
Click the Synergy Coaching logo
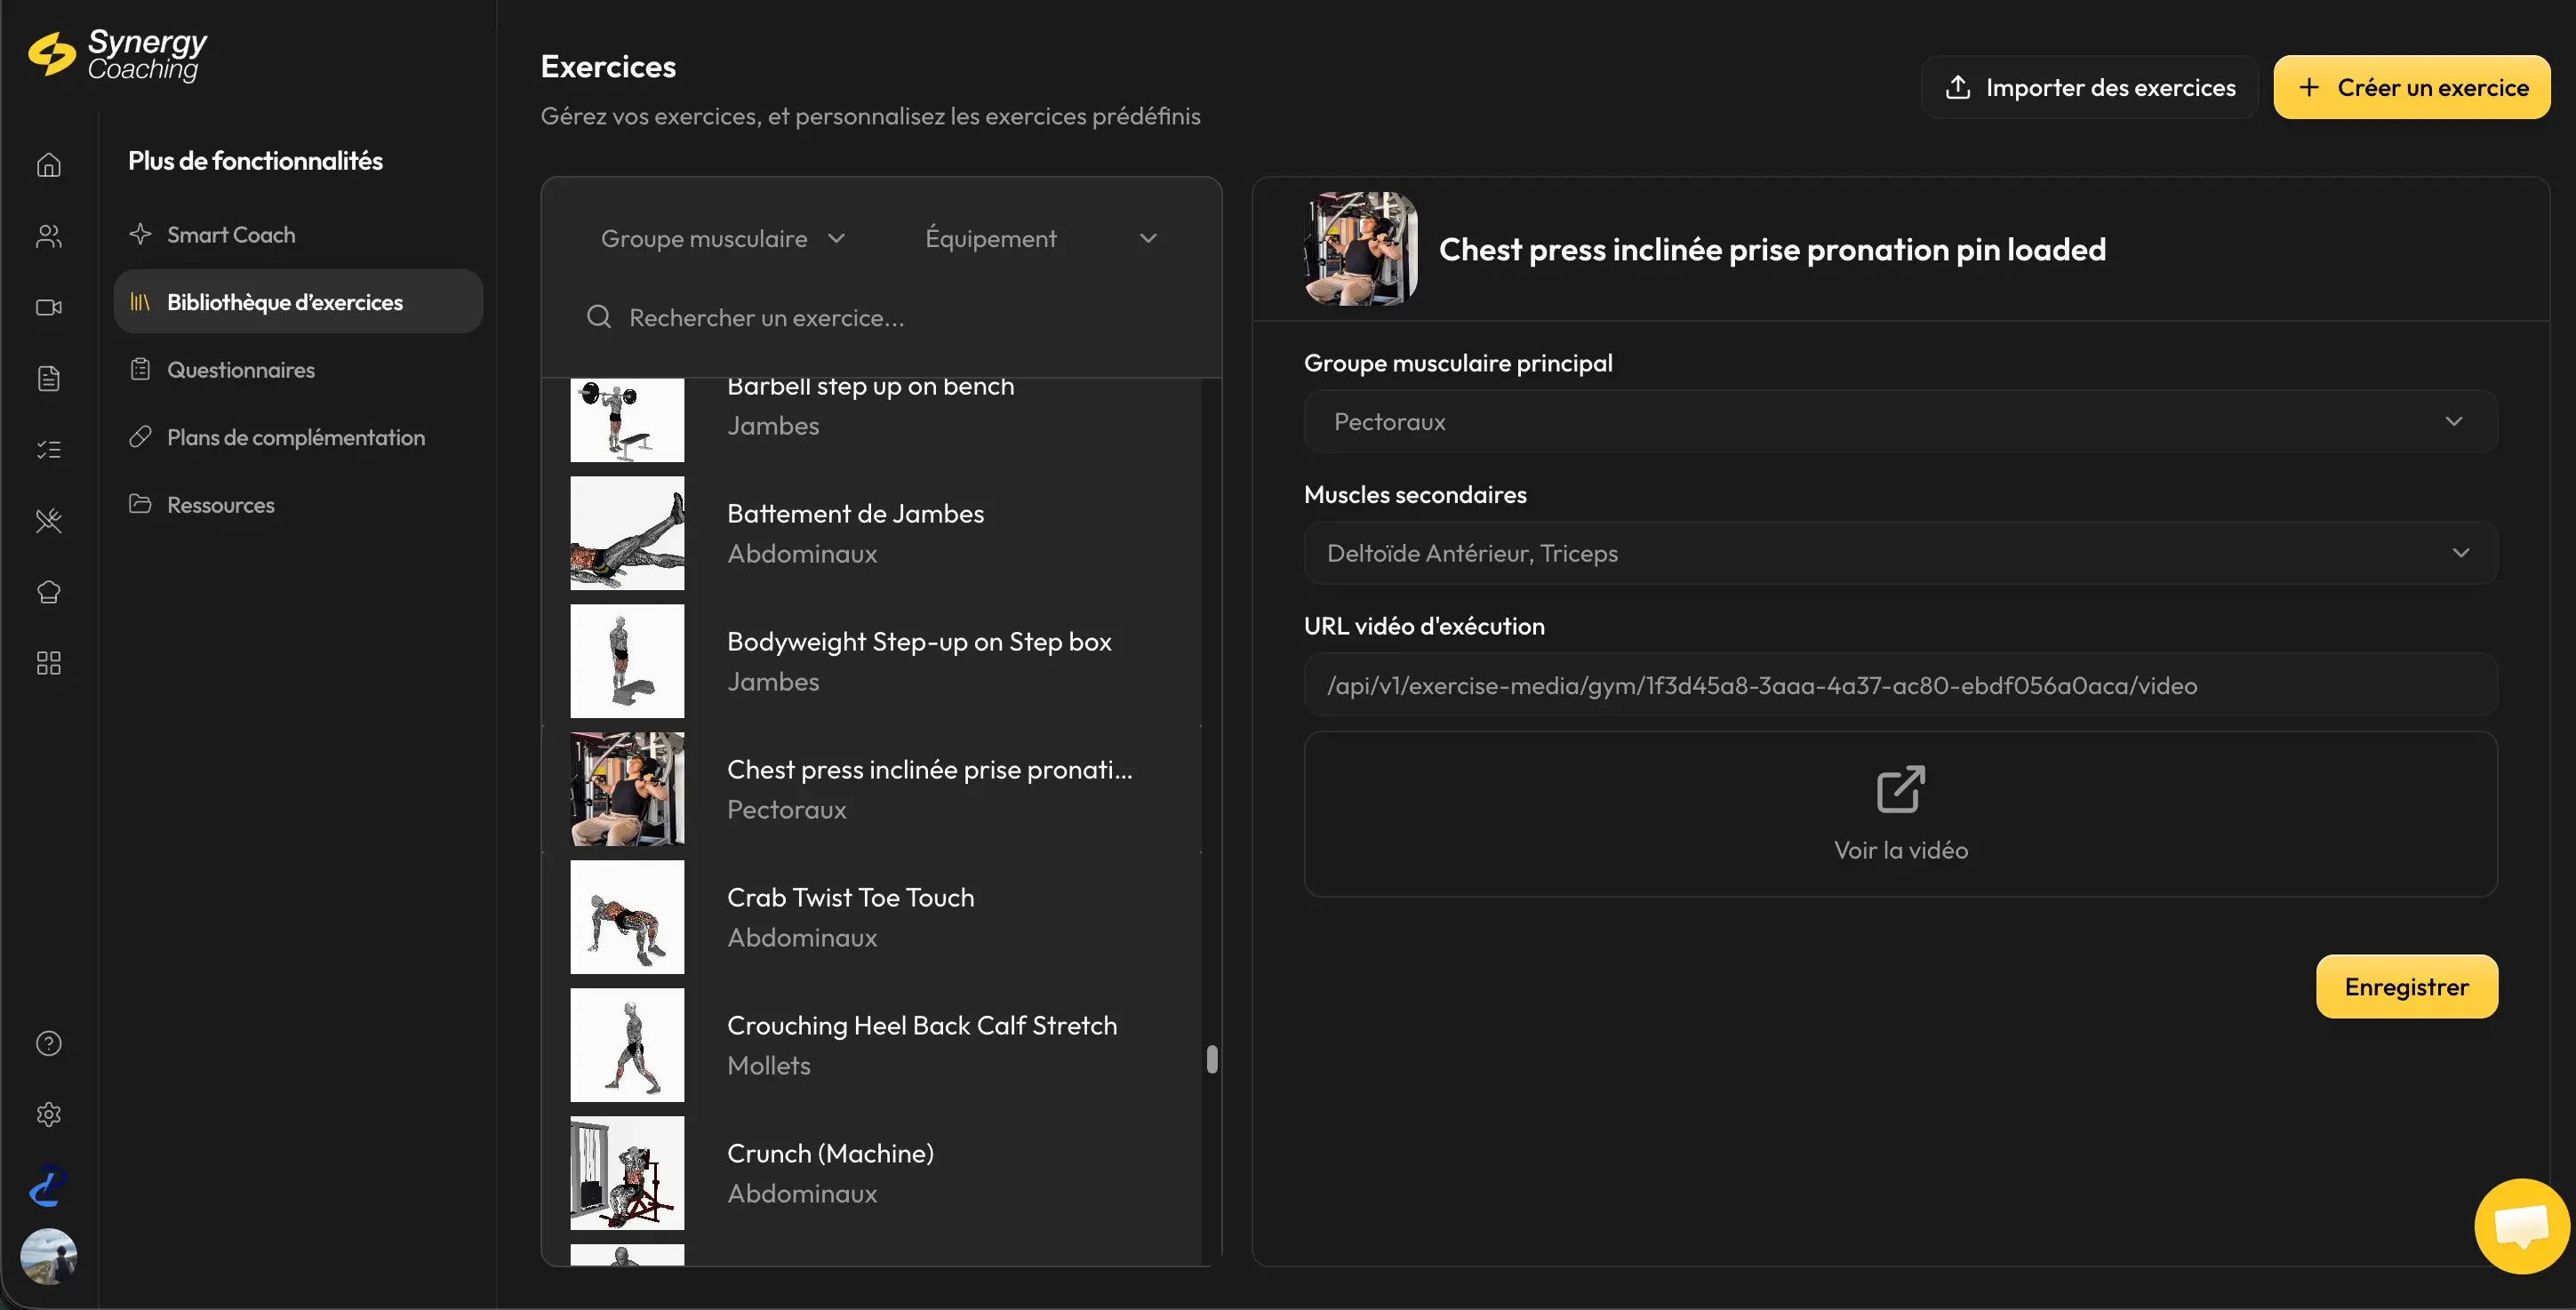(118, 55)
